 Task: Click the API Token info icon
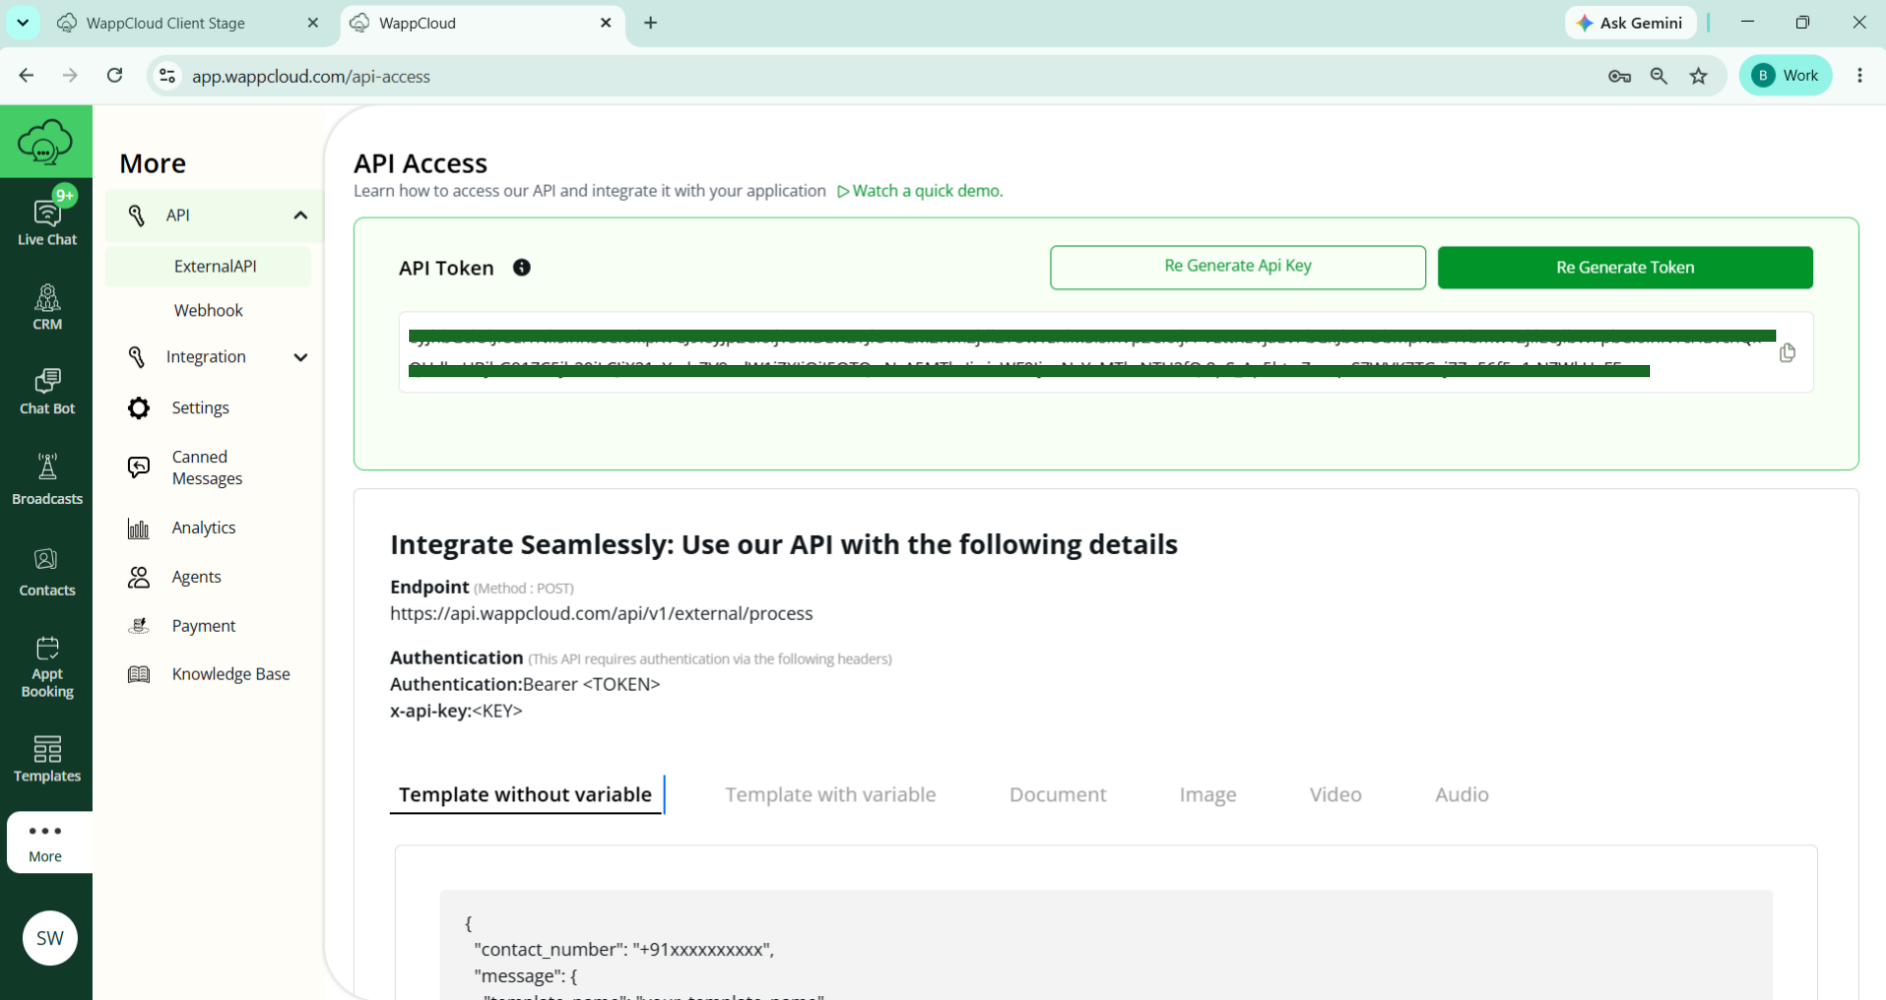521,267
